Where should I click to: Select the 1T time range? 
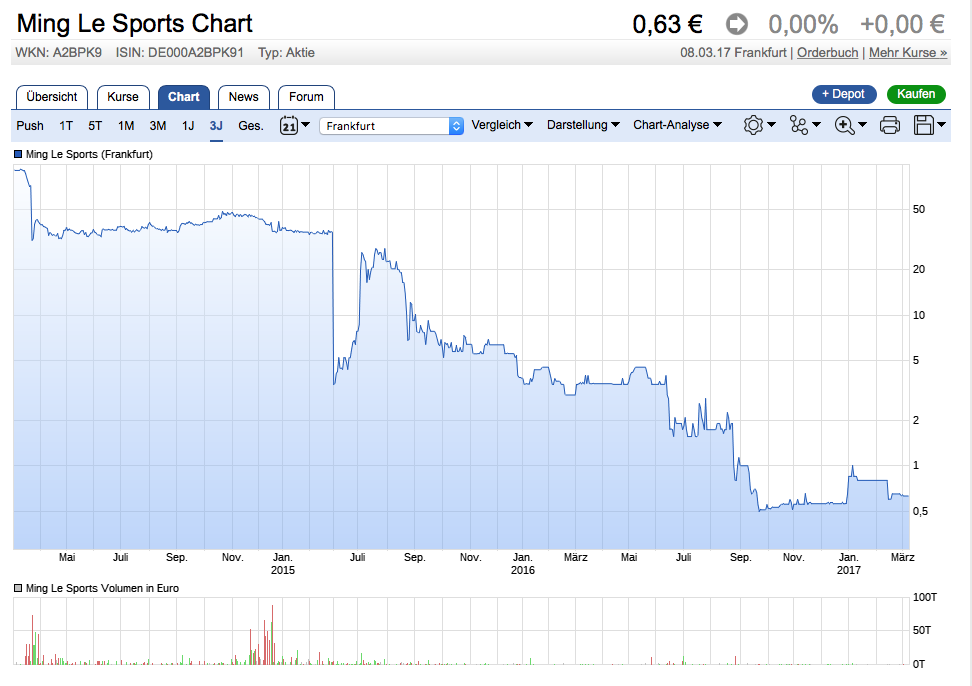coord(66,126)
